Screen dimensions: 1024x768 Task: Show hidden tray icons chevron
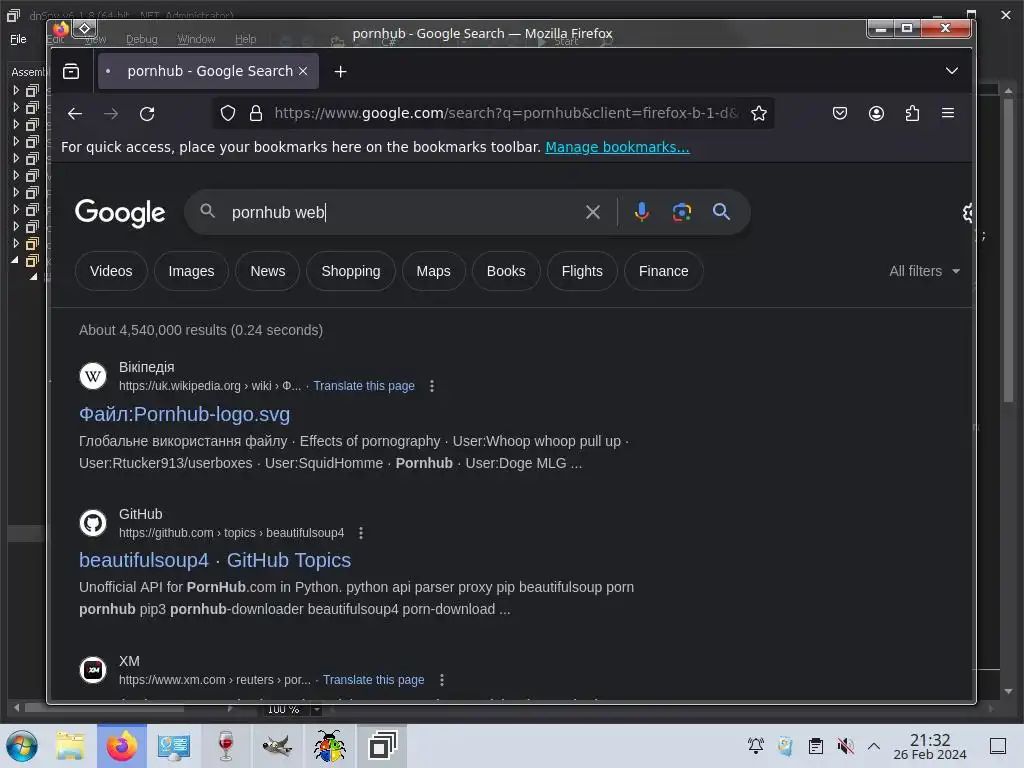tap(874, 746)
